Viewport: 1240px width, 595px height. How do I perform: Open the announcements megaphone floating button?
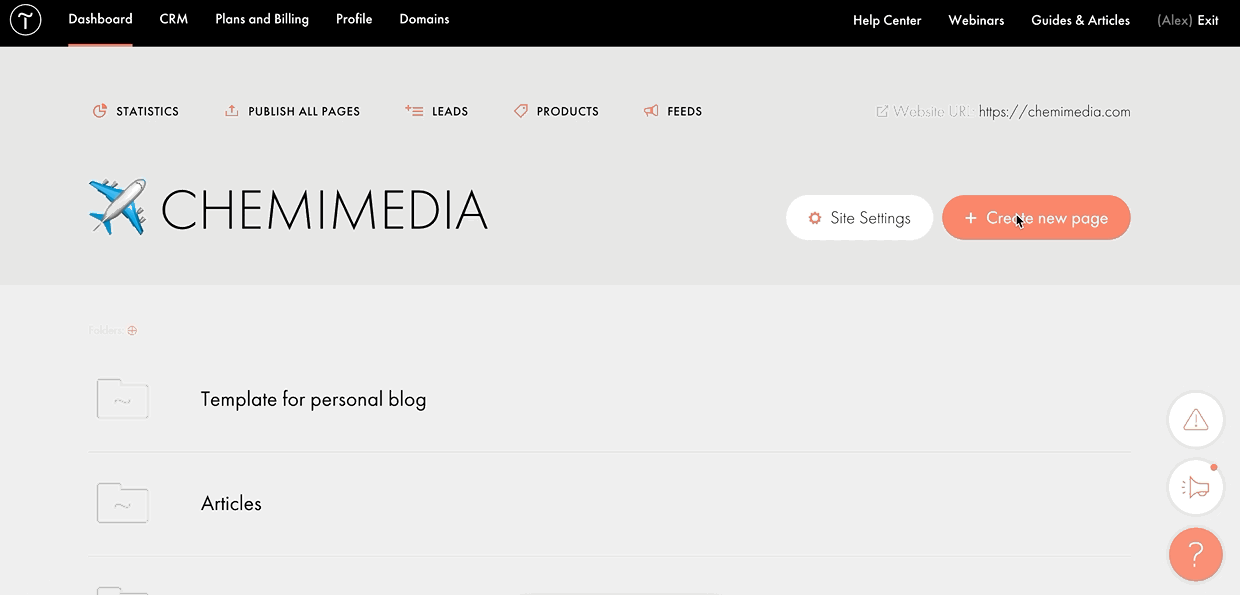tap(1196, 488)
